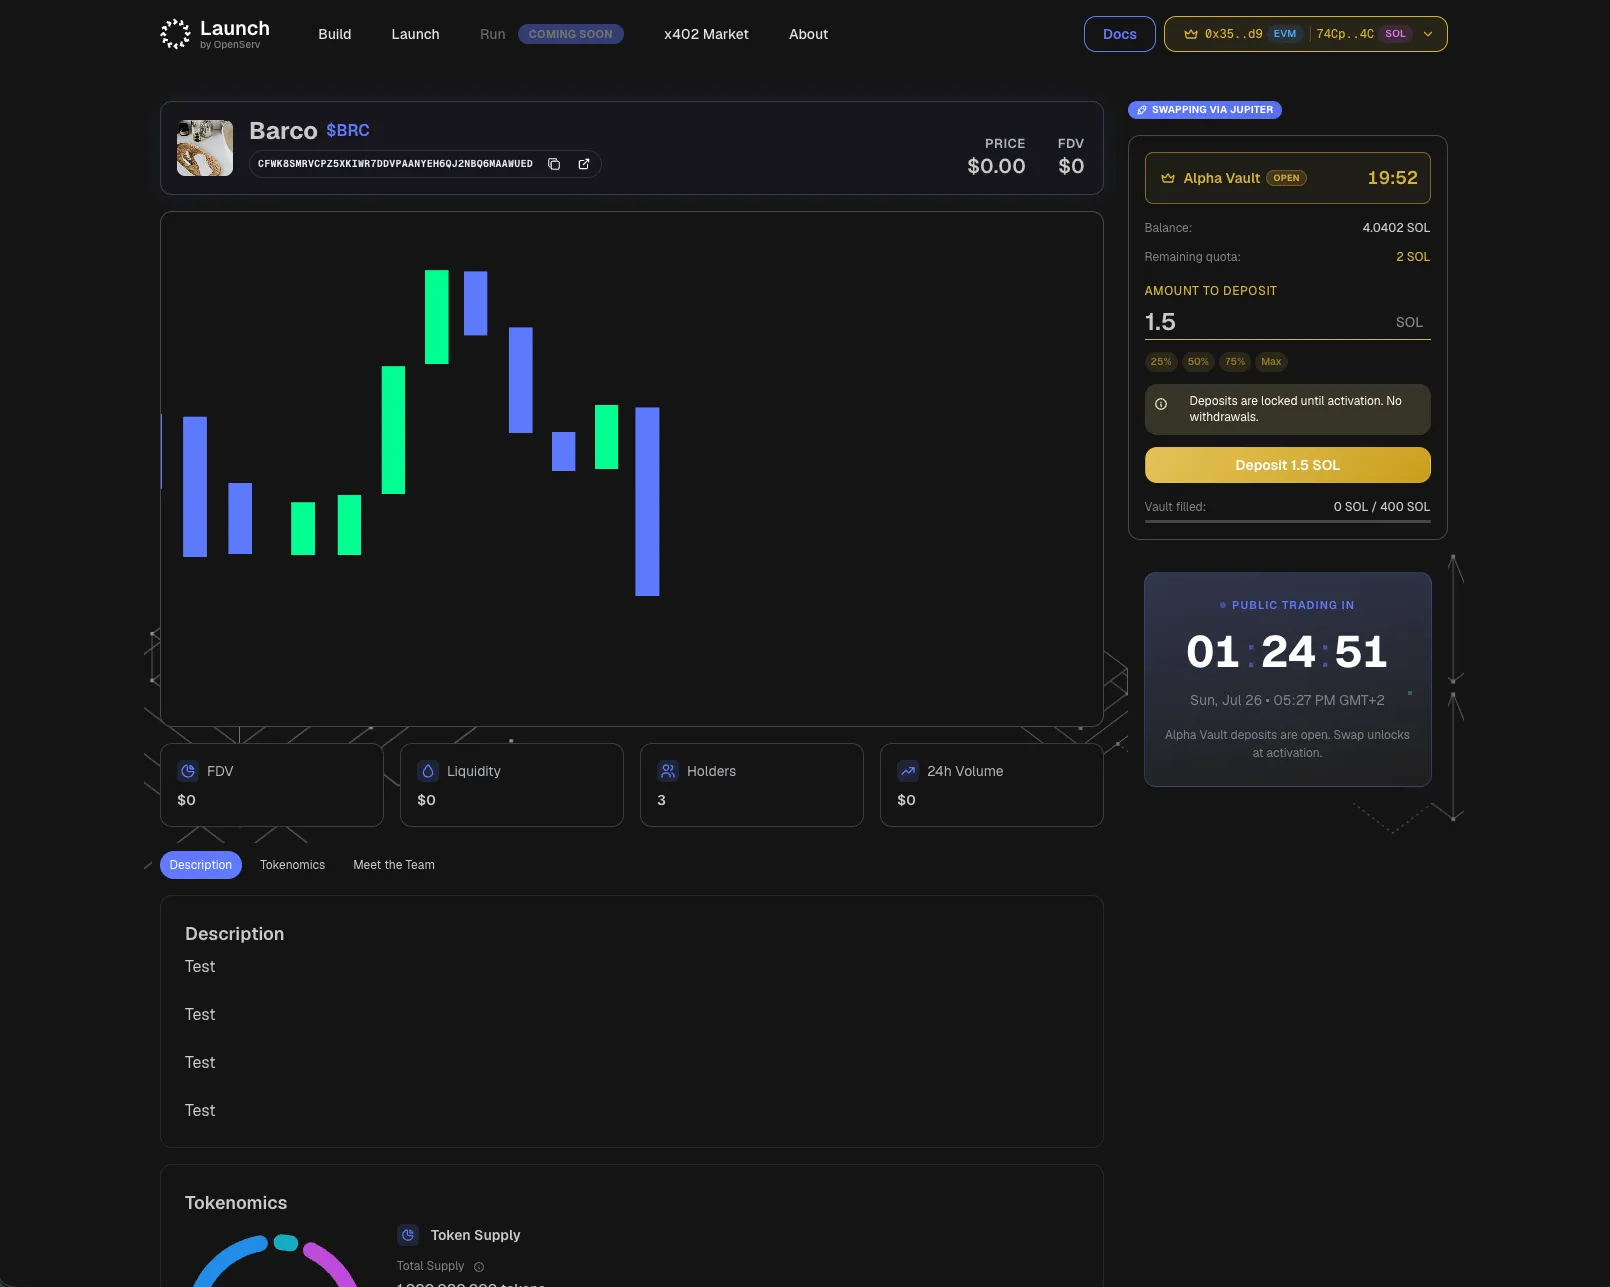
Task: Click the Holders card
Action: (x=752, y=785)
